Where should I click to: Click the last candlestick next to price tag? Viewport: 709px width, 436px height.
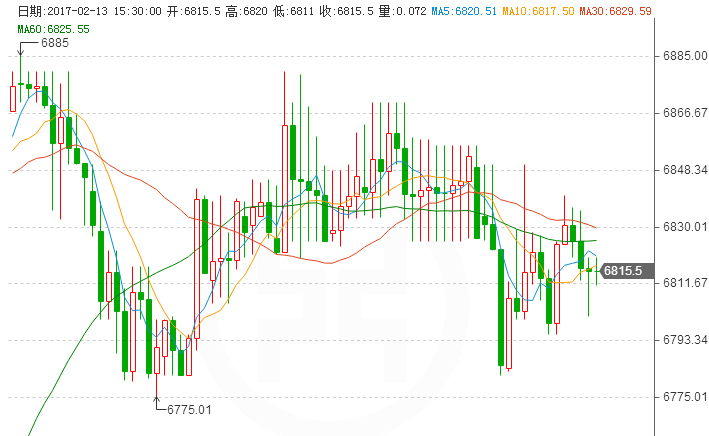pyautogui.click(x=596, y=271)
